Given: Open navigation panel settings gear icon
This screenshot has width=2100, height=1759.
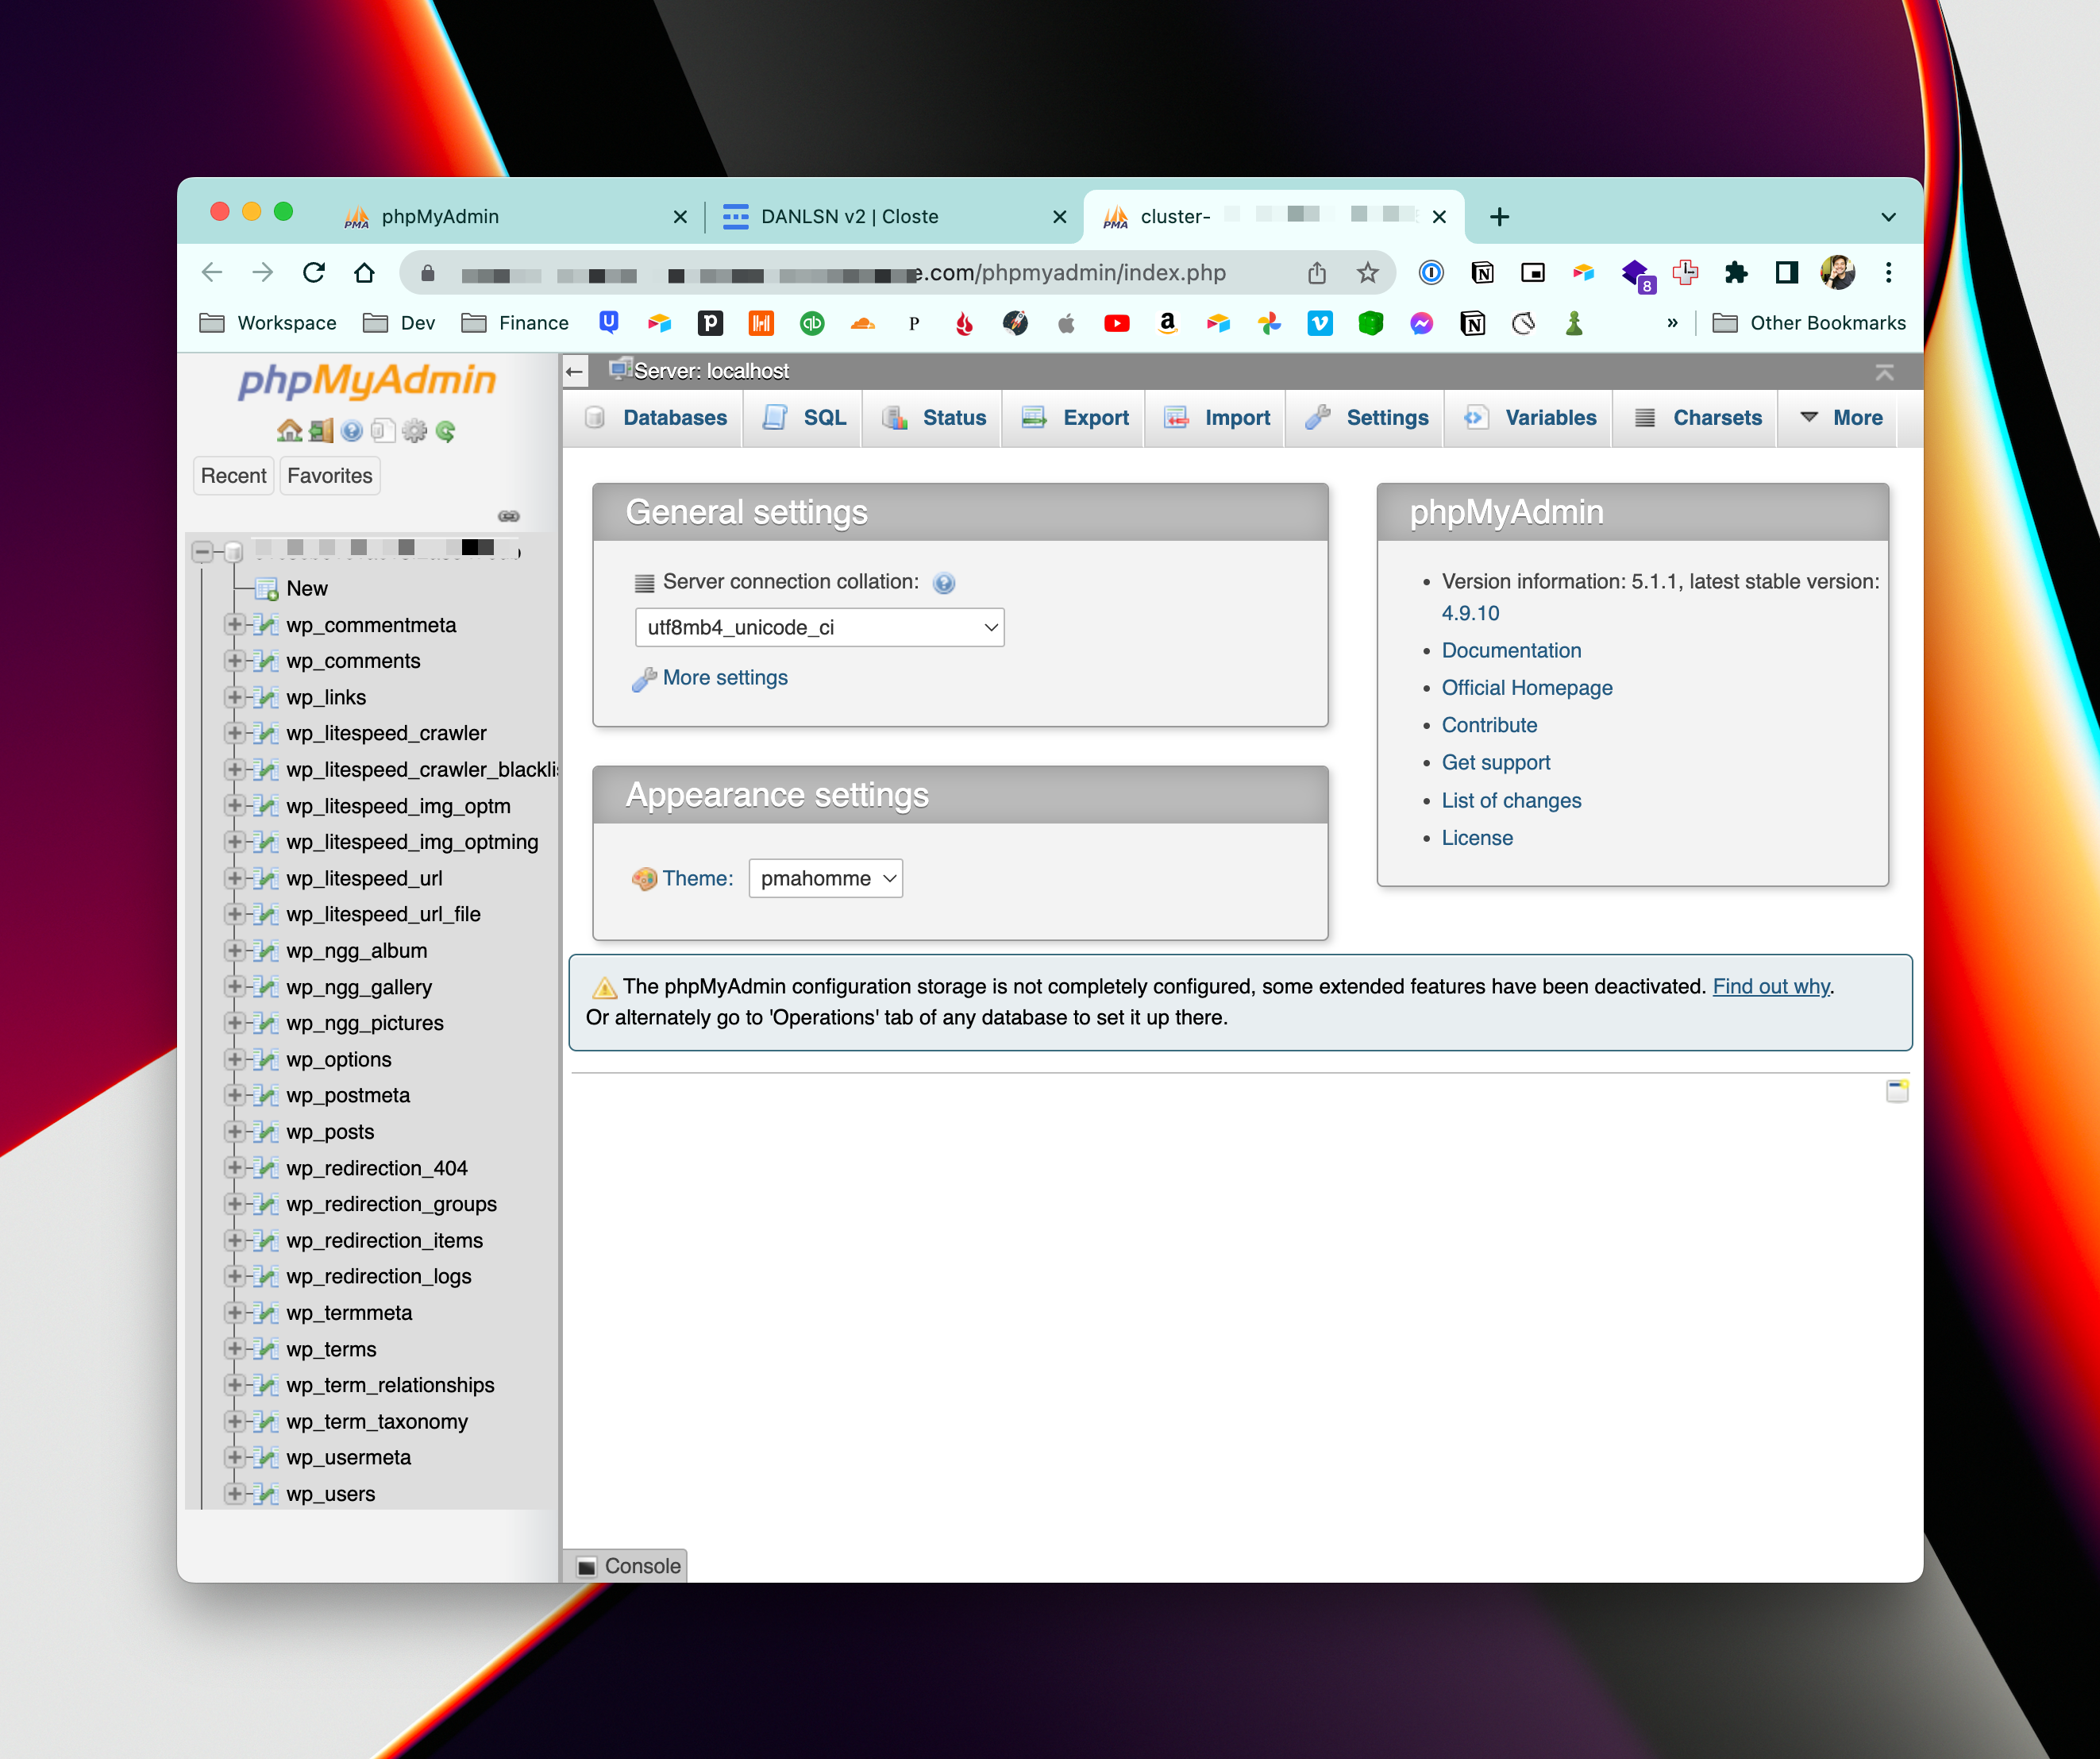Looking at the screenshot, I should 414,431.
